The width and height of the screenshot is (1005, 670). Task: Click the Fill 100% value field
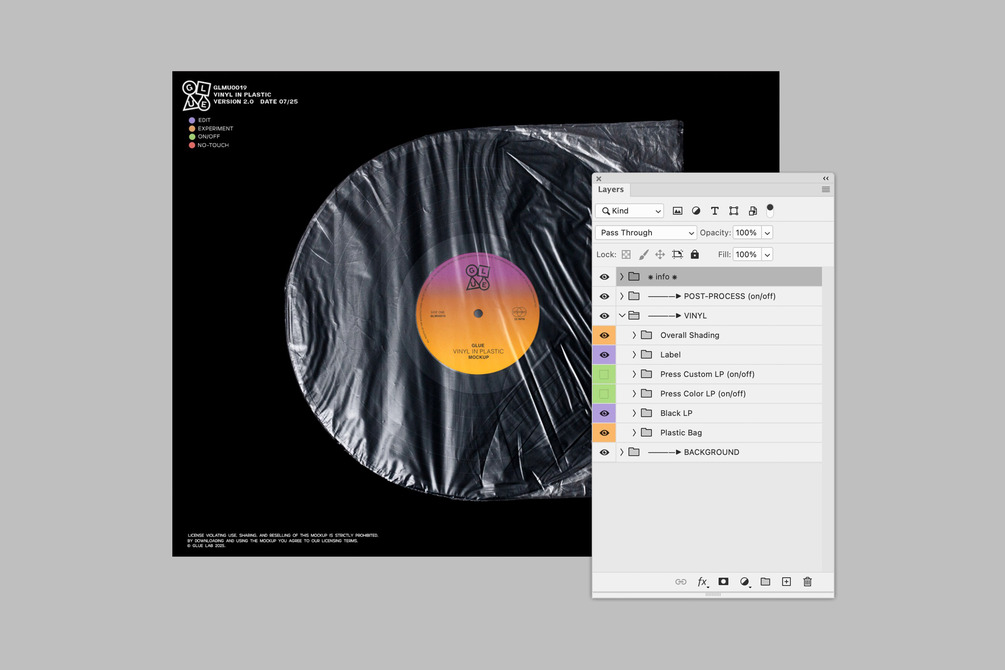[747, 255]
